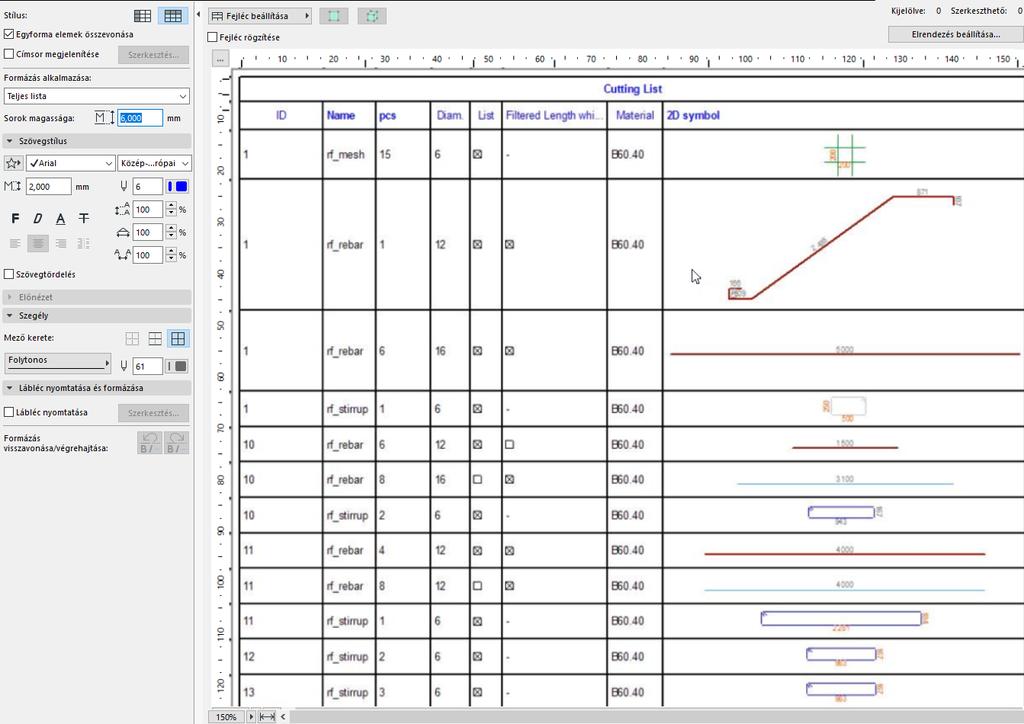Click the border pen number 61 field
This screenshot has height=724, width=1024.
tap(148, 366)
